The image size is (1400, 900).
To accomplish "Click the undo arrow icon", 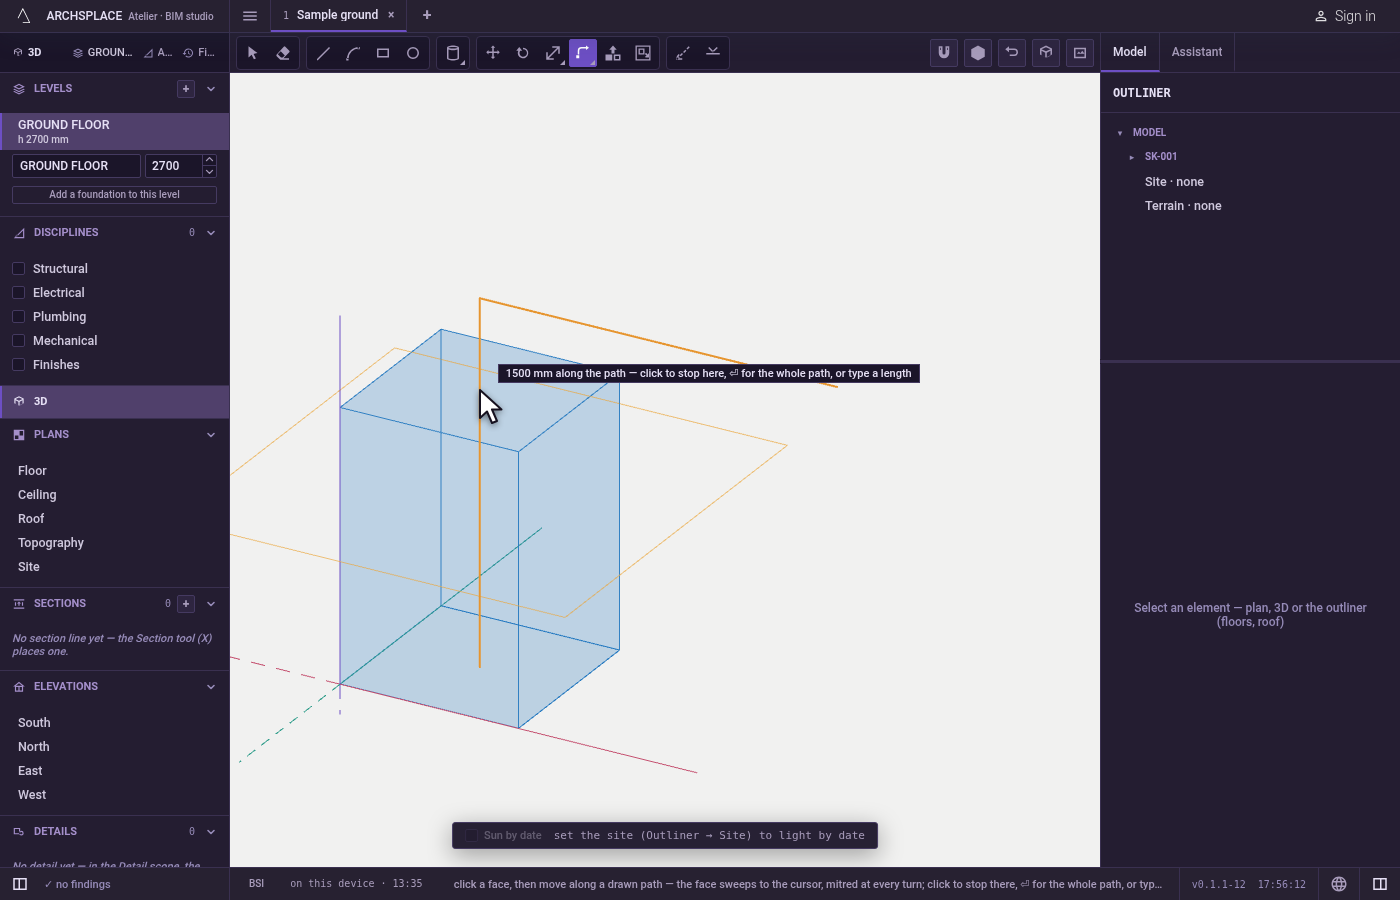I will (x=1012, y=53).
